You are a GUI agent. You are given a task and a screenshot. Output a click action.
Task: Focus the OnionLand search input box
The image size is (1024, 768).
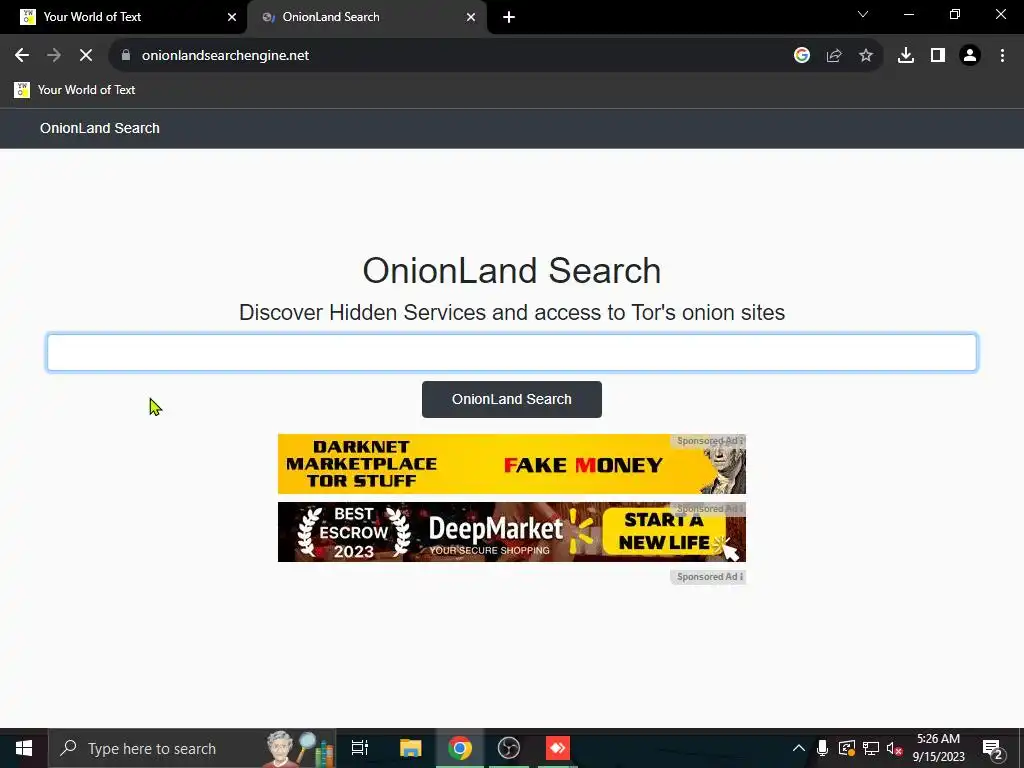[512, 353]
